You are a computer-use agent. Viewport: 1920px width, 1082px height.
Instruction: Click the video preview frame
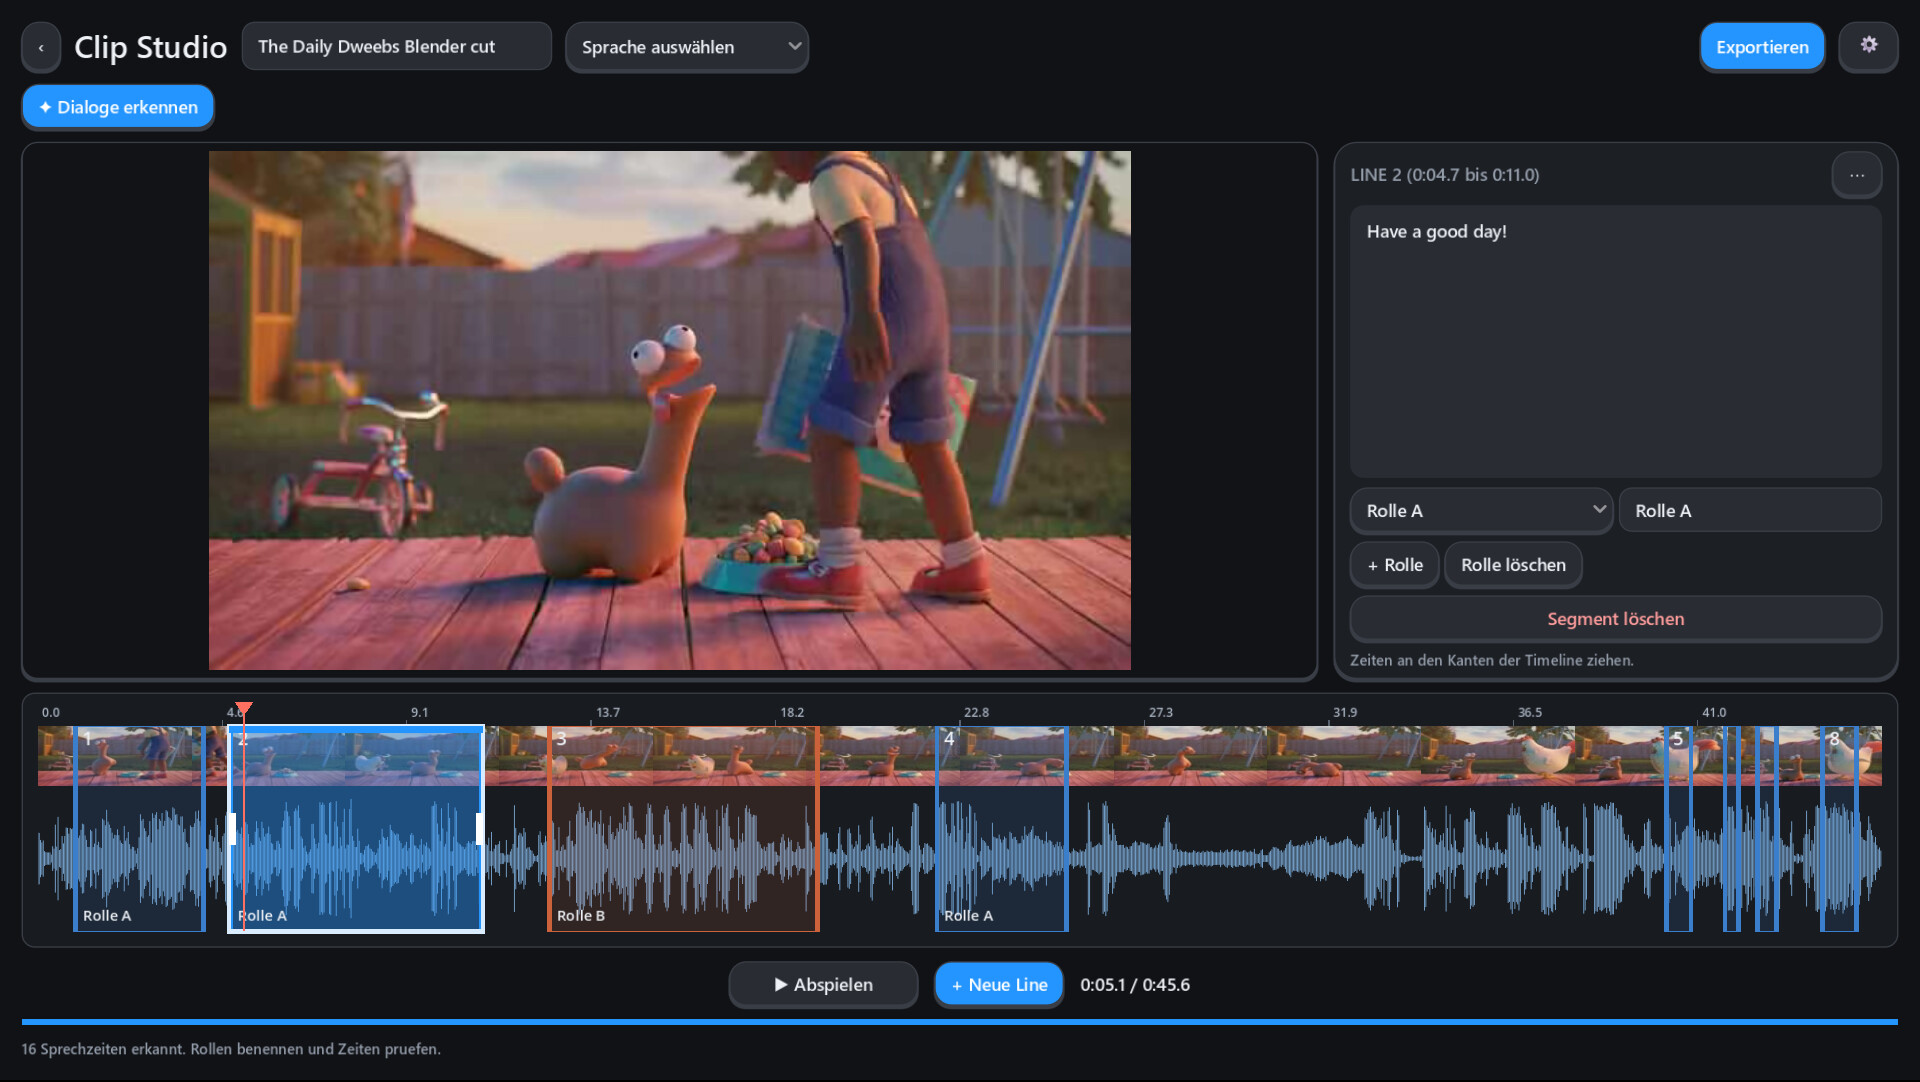[670, 410]
